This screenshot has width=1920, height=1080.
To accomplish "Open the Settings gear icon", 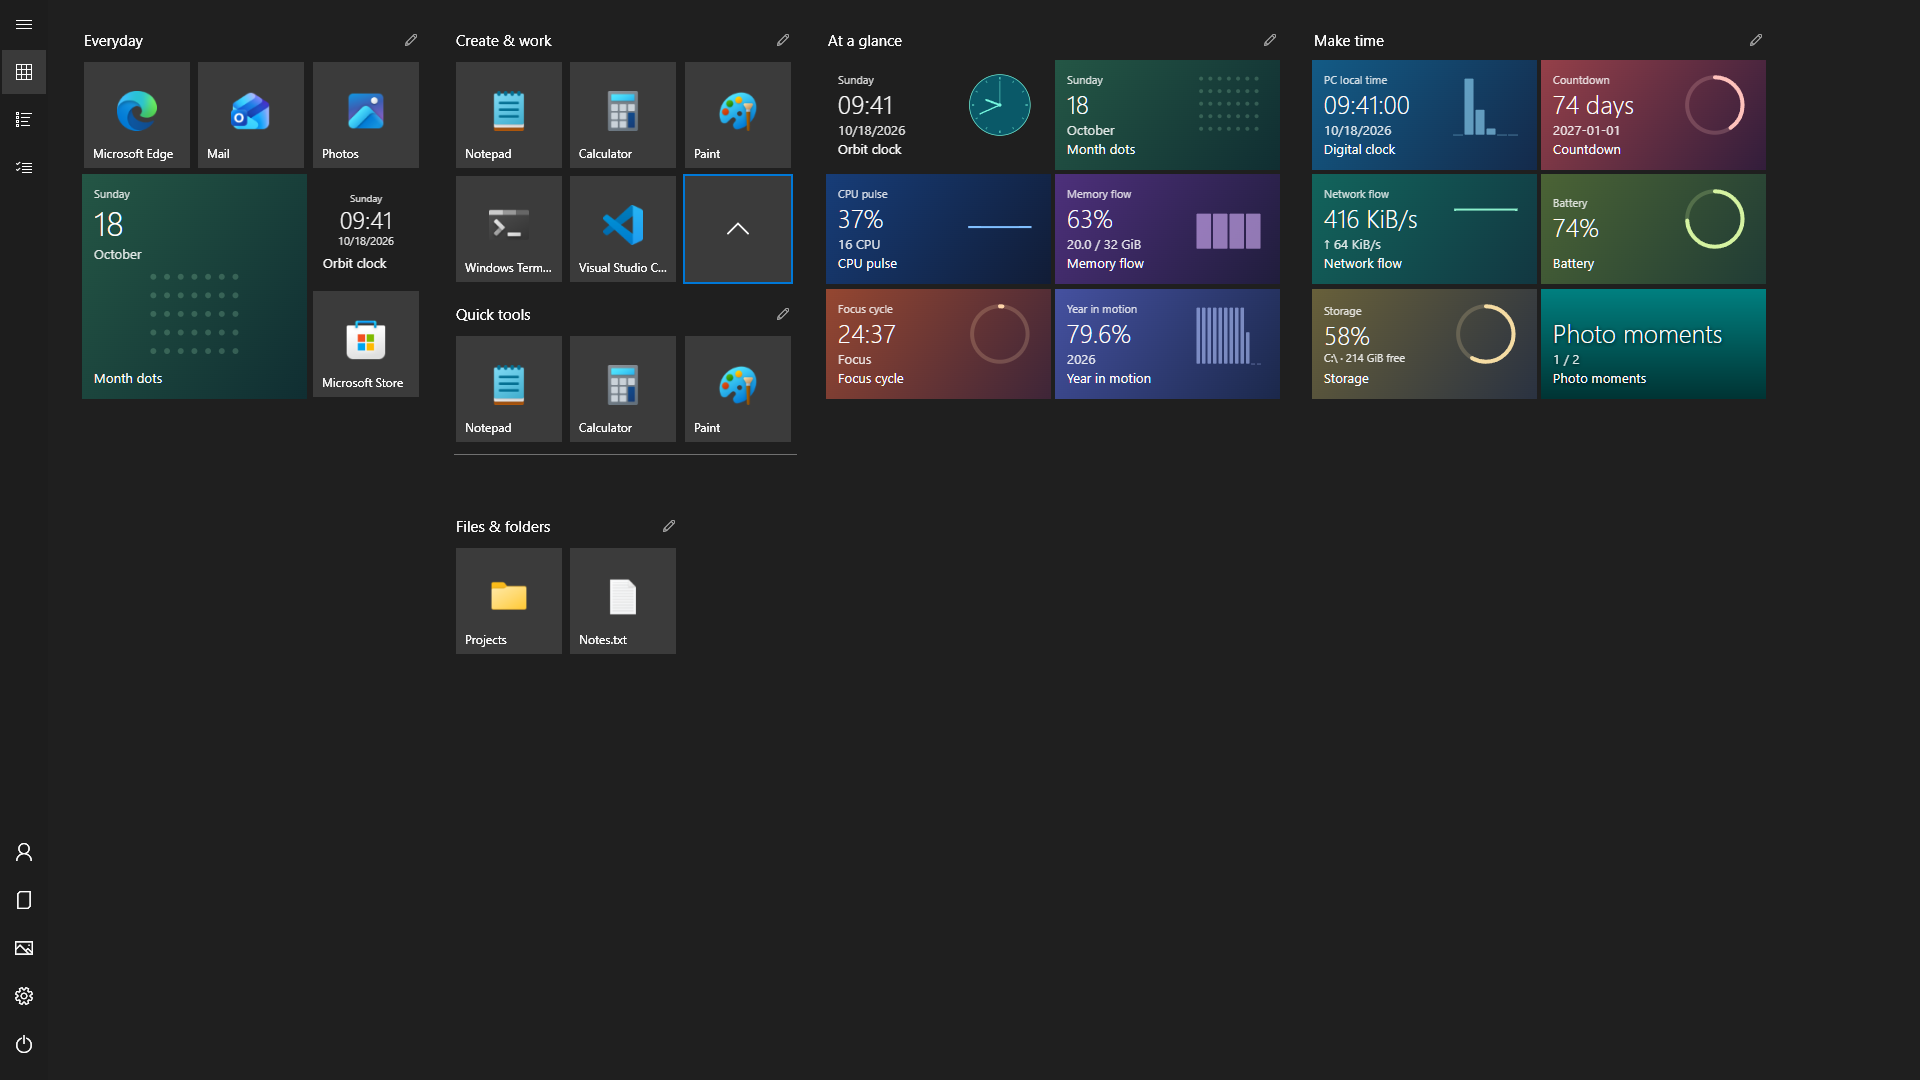I will click(x=24, y=996).
